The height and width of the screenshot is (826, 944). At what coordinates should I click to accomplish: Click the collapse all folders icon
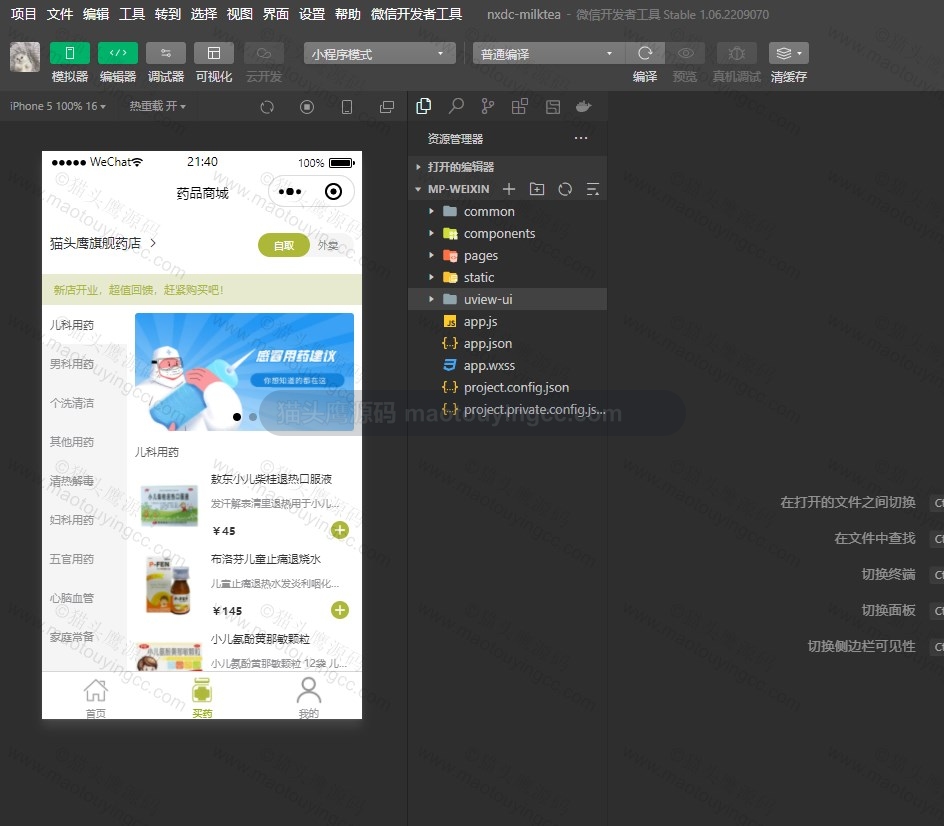click(x=593, y=189)
